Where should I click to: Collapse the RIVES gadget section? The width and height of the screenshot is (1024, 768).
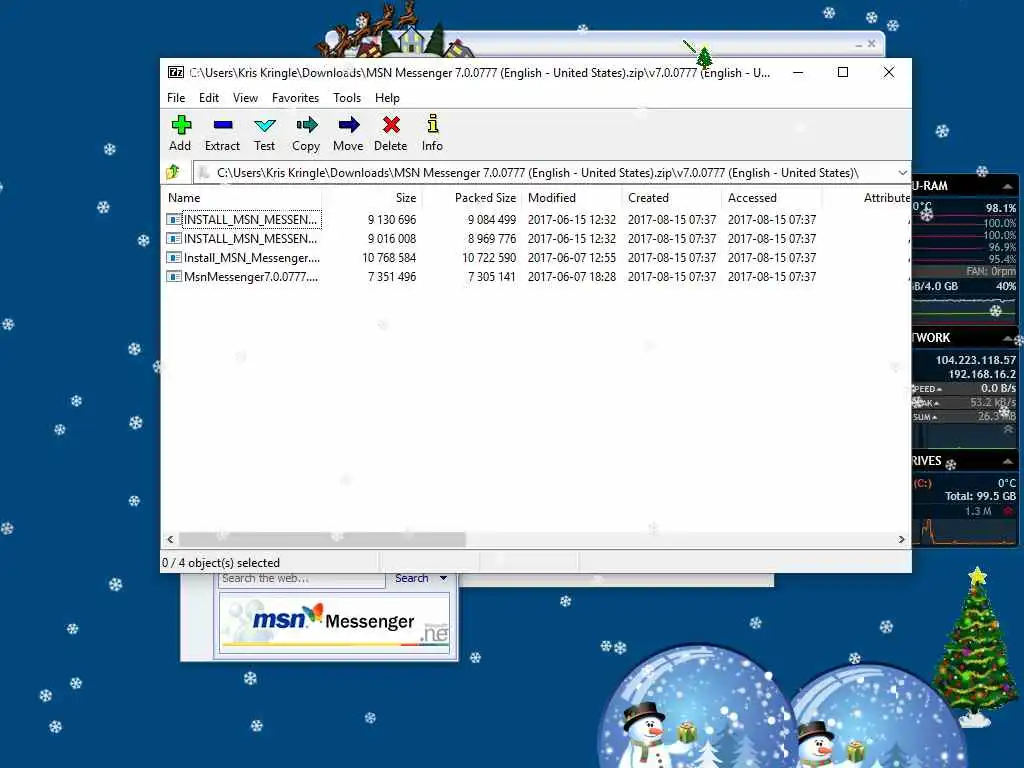click(x=1007, y=461)
